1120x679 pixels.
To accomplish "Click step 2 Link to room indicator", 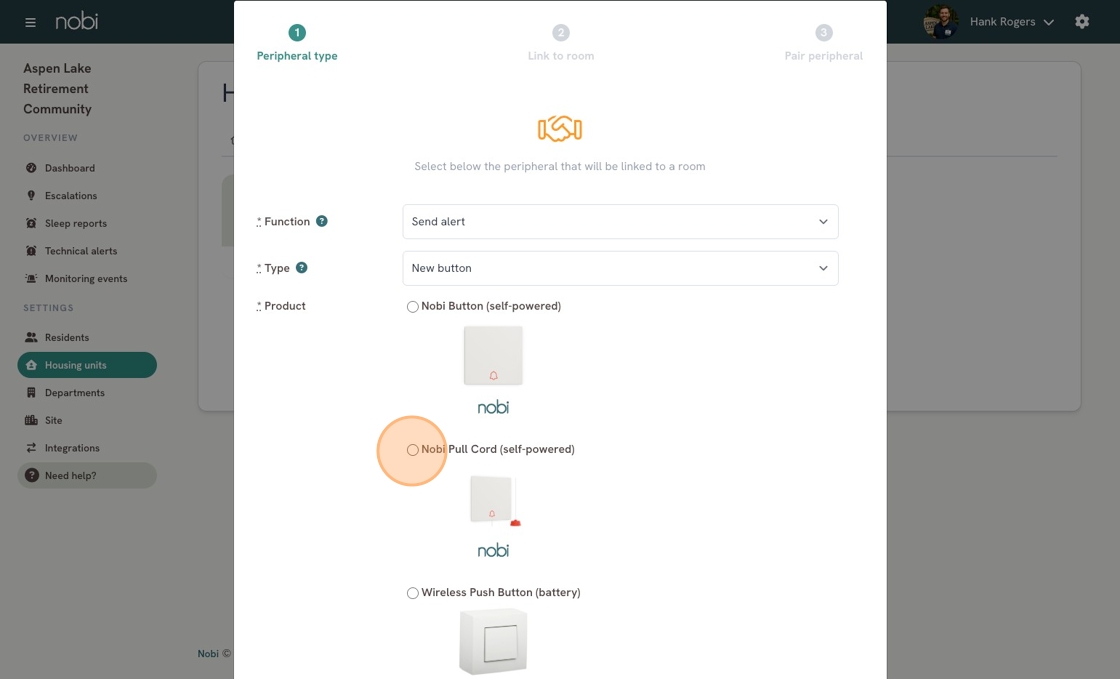I will pyautogui.click(x=560, y=34).
